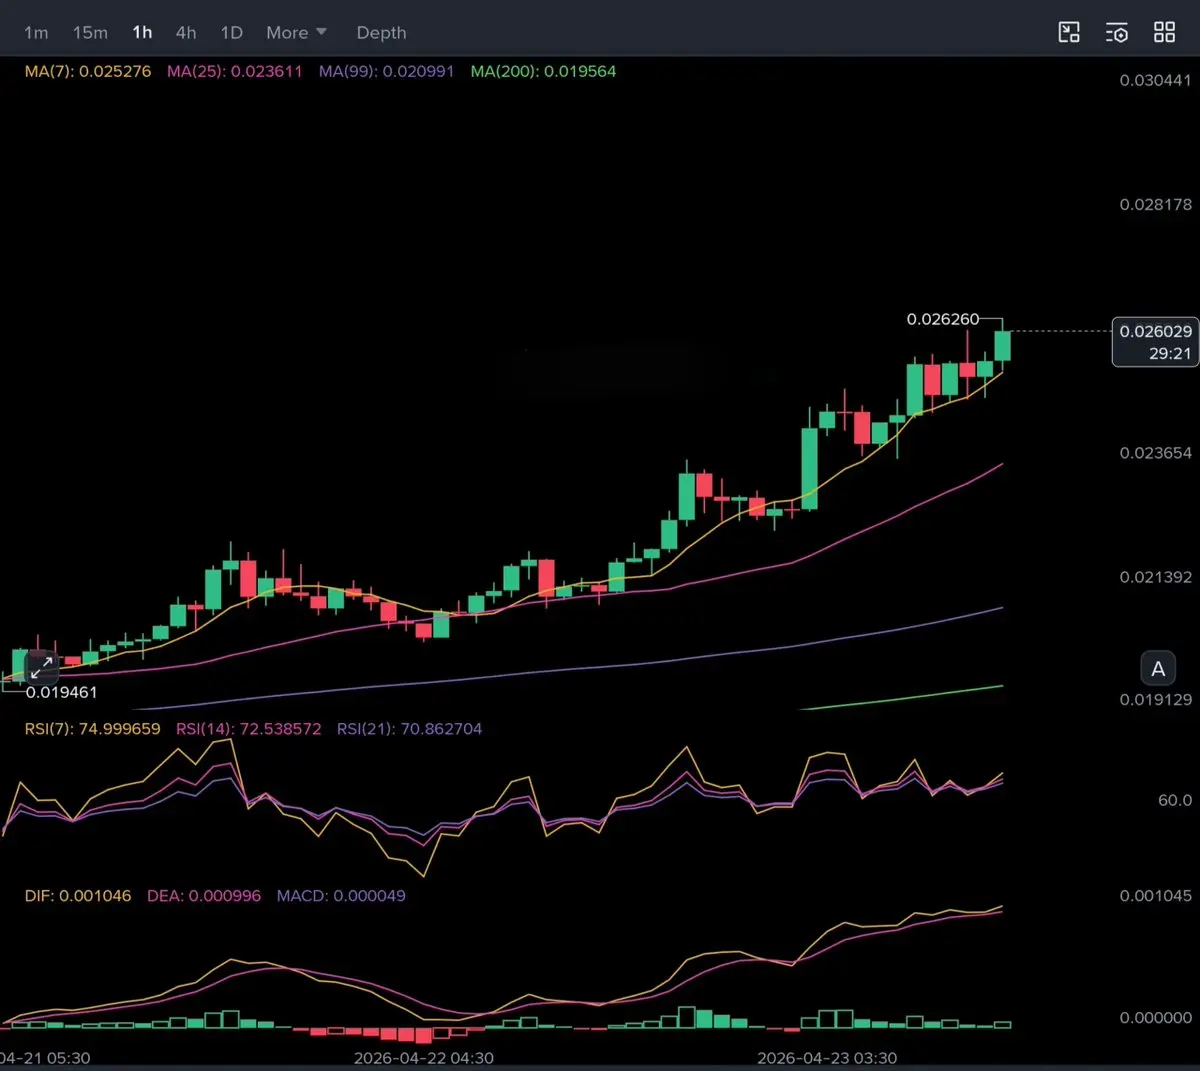Click the MA(99): 0.020991 indicator label
This screenshot has height=1071, width=1200.
tap(386, 71)
